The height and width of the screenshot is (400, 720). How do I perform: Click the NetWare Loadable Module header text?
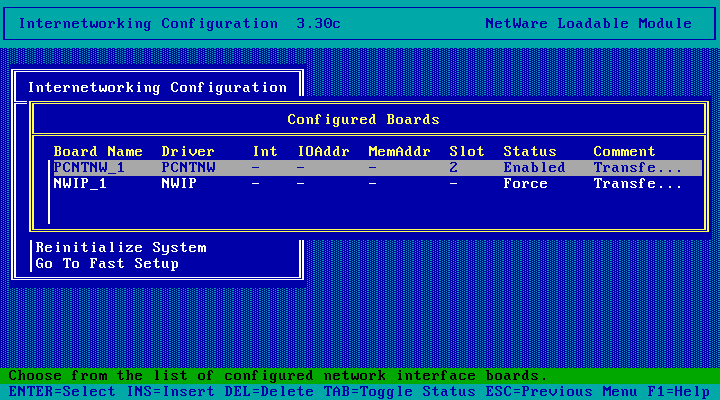pyautogui.click(x=588, y=23)
